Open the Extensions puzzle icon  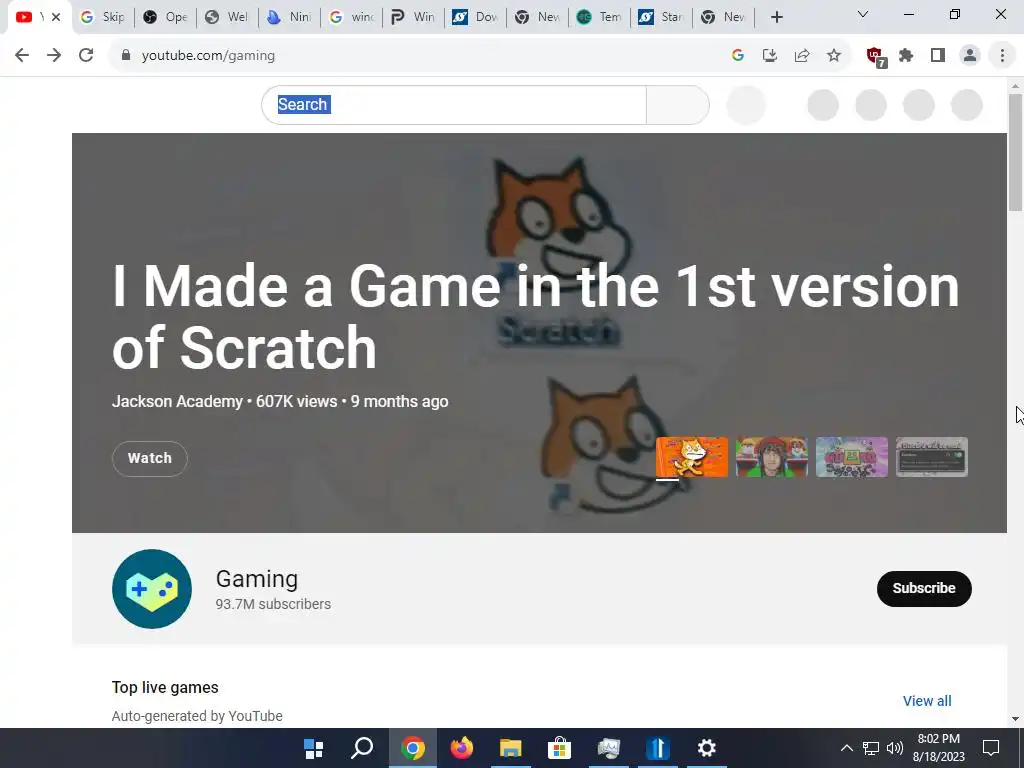click(x=906, y=56)
